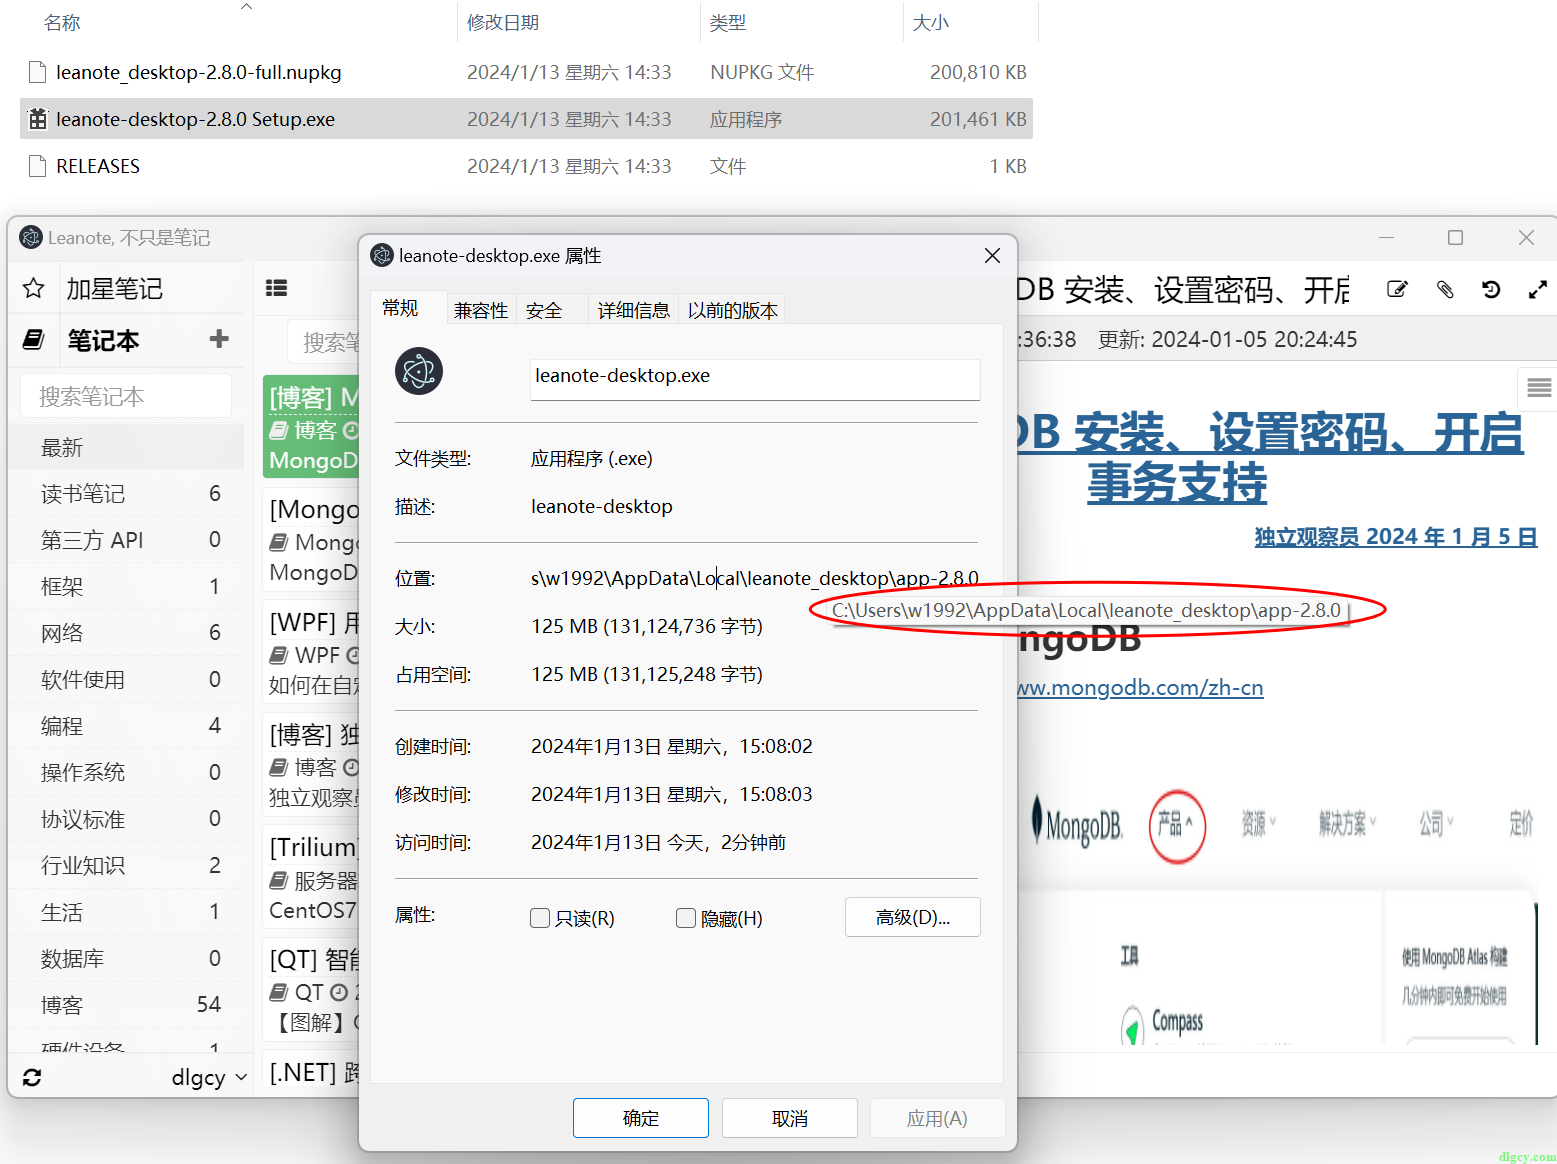Close the properties dialog with X
This screenshot has height=1164, width=1557.
click(992, 256)
